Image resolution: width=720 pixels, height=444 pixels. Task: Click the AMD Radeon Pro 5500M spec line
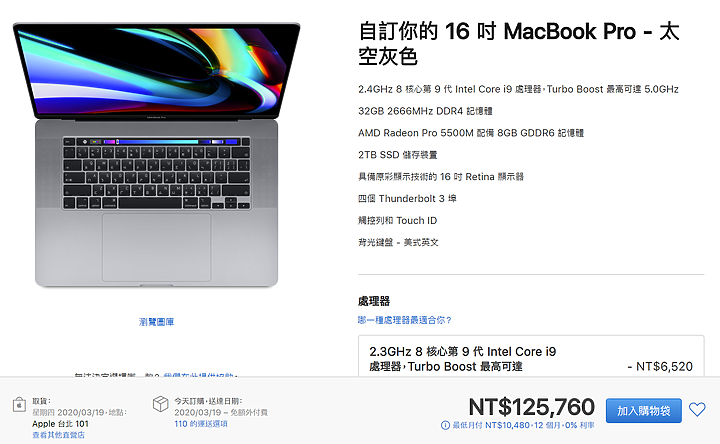(471, 133)
